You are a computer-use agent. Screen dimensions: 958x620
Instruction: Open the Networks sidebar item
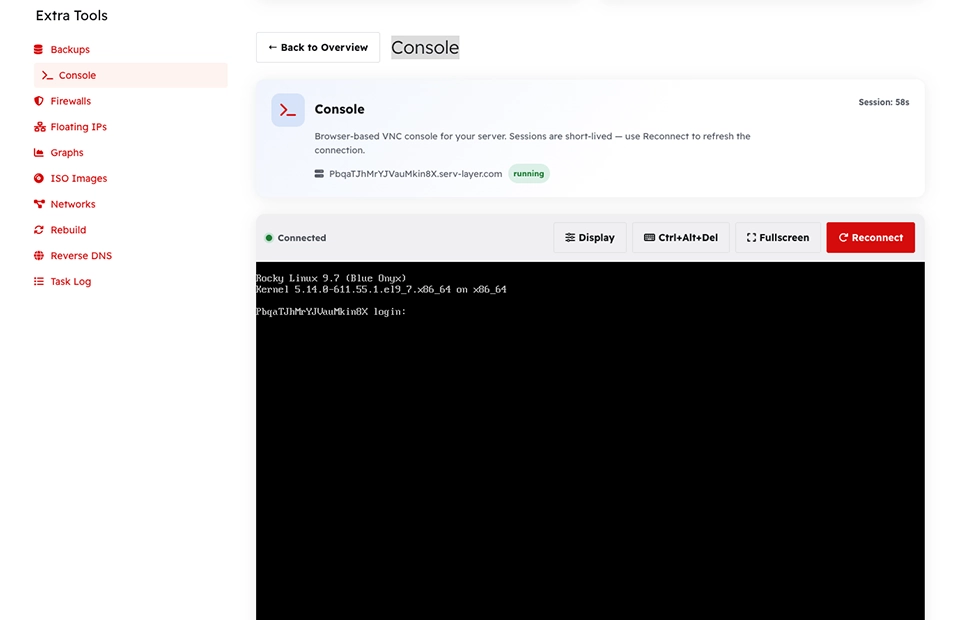[72, 204]
